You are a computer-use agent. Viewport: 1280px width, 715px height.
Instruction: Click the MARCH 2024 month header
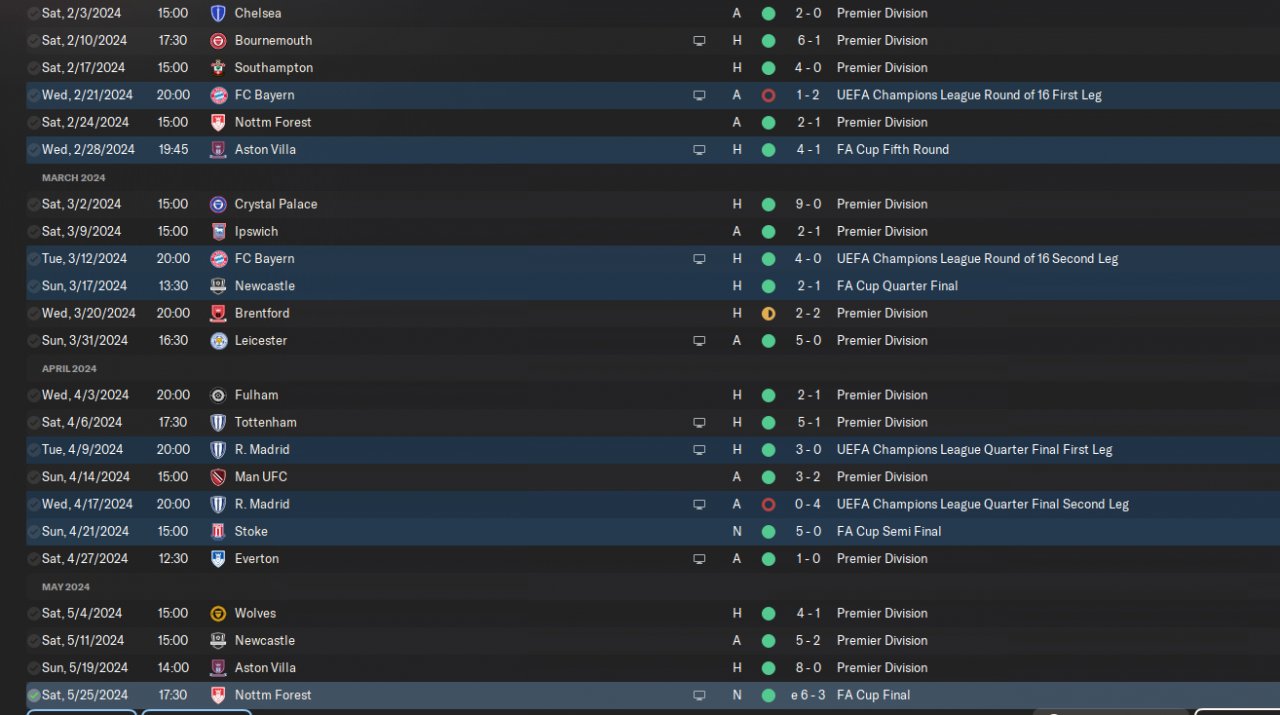pyautogui.click(x=73, y=178)
